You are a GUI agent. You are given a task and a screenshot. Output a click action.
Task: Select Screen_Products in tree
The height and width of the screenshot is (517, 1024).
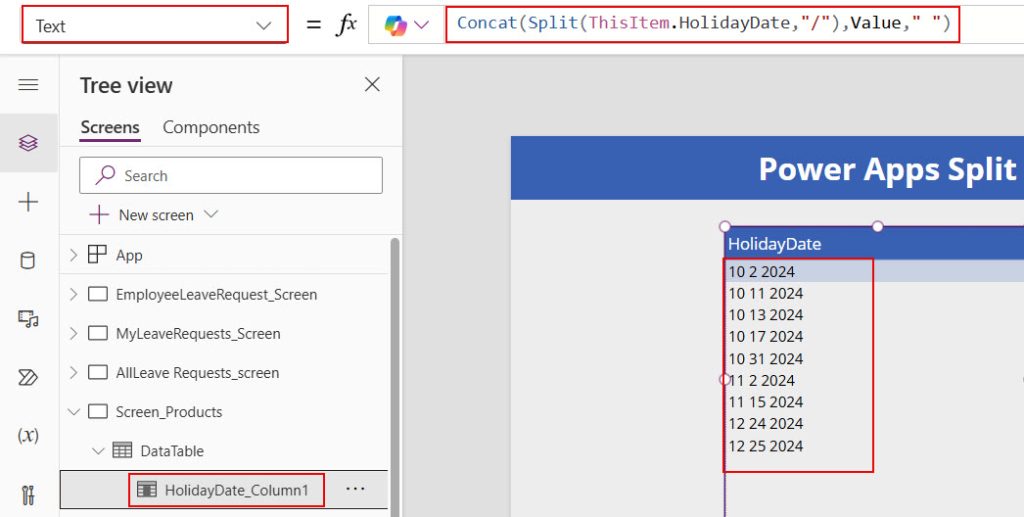[168, 412]
